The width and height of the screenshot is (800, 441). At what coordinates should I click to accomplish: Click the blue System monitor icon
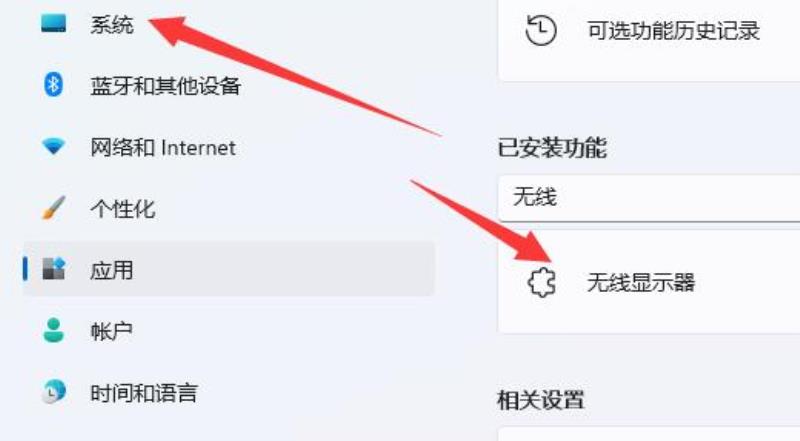pos(54,23)
